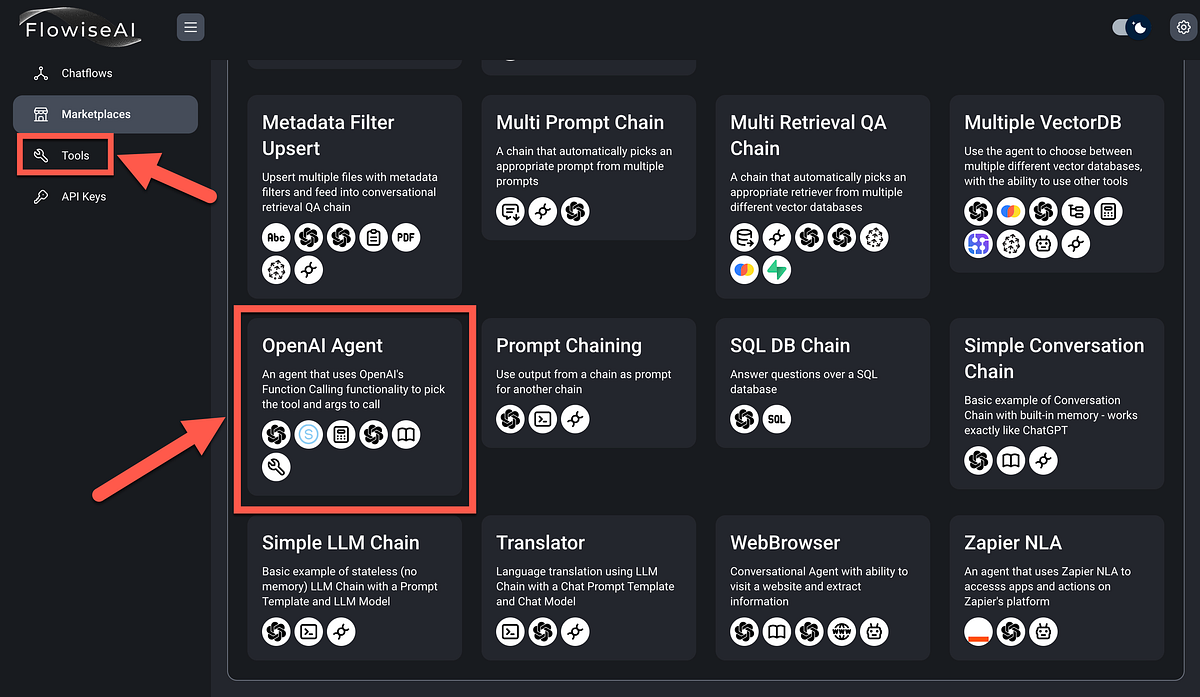Open the settings gear in the top right
The width and height of the screenshot is (1200, 697).
coord(1184,27)
